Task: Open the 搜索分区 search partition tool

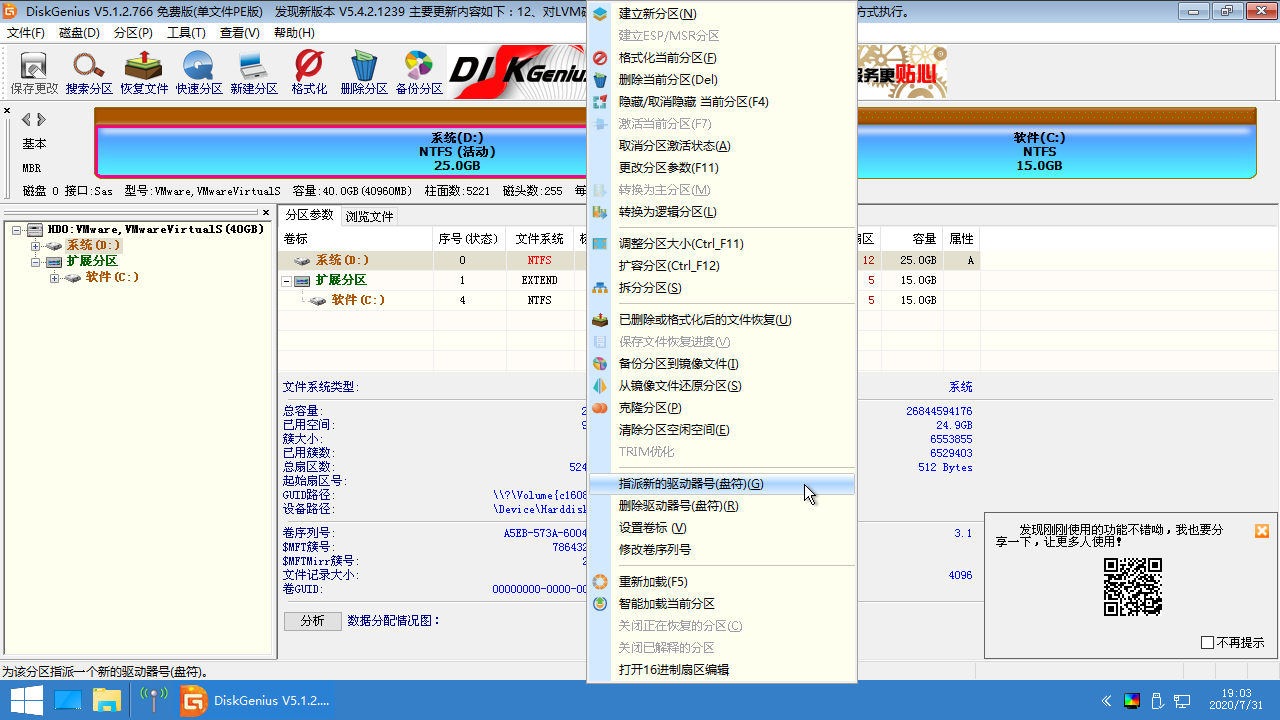Action: point(89,73)
